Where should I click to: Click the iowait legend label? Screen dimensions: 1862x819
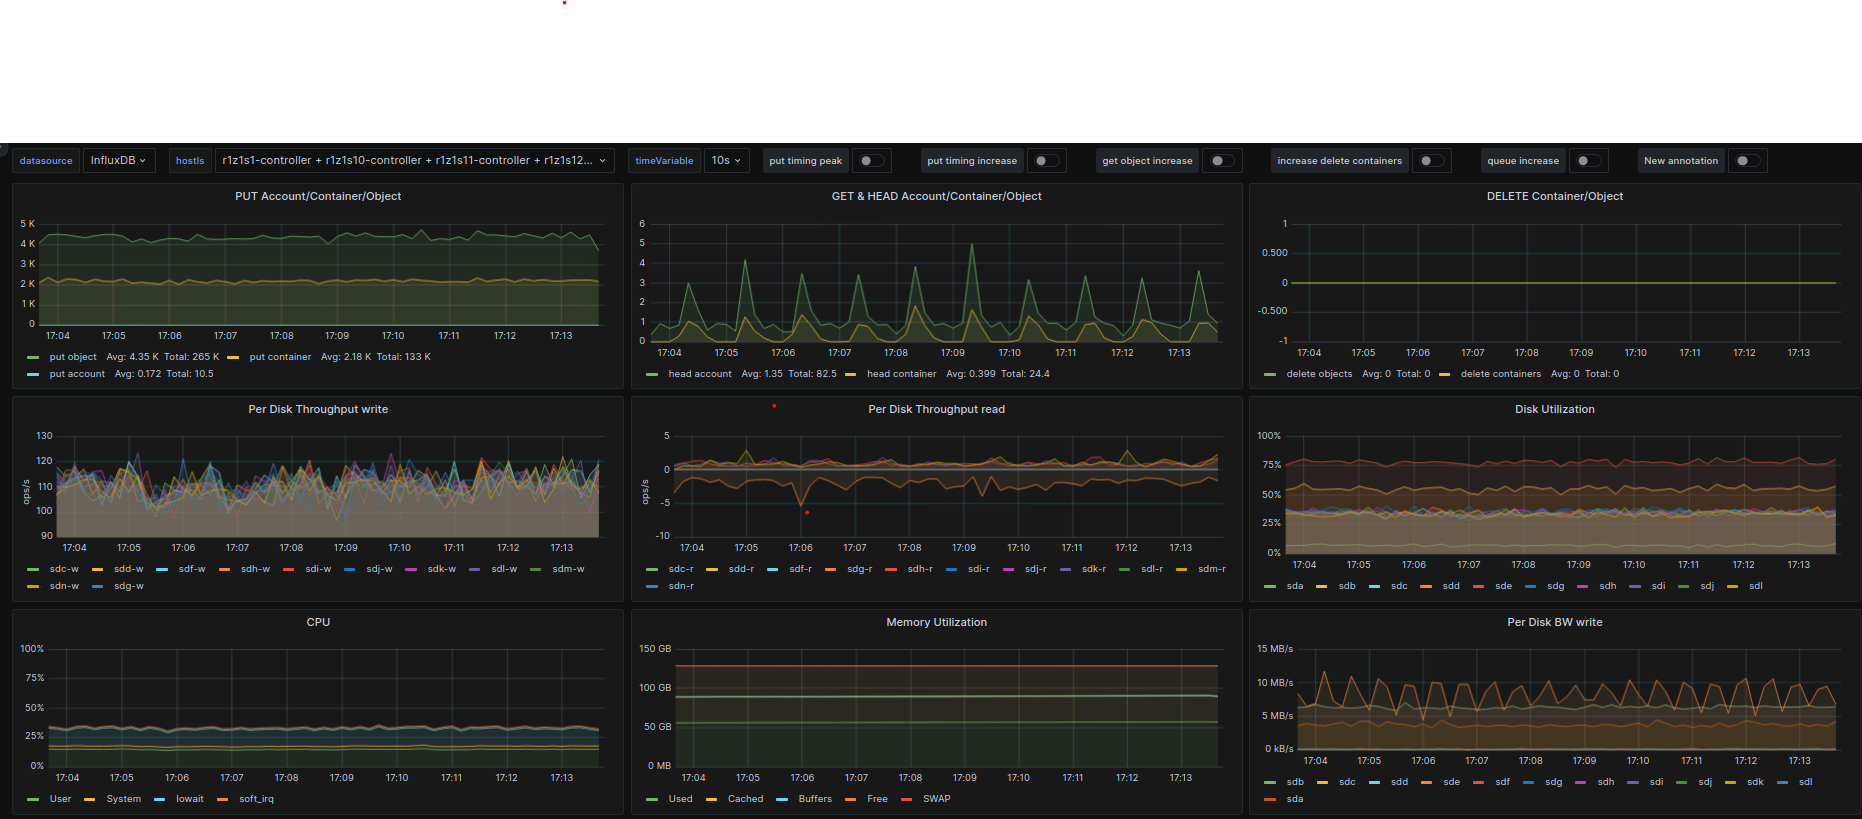(189, 799)
